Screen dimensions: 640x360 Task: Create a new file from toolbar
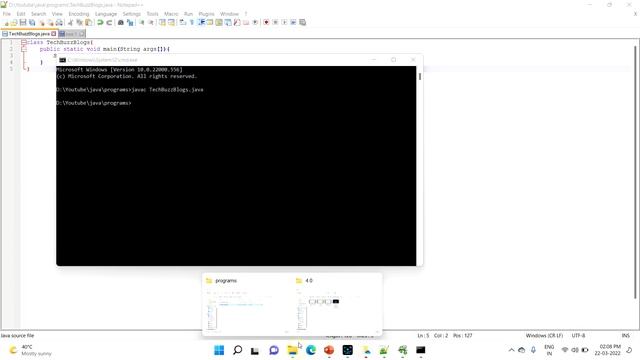[x=7, y=22]
